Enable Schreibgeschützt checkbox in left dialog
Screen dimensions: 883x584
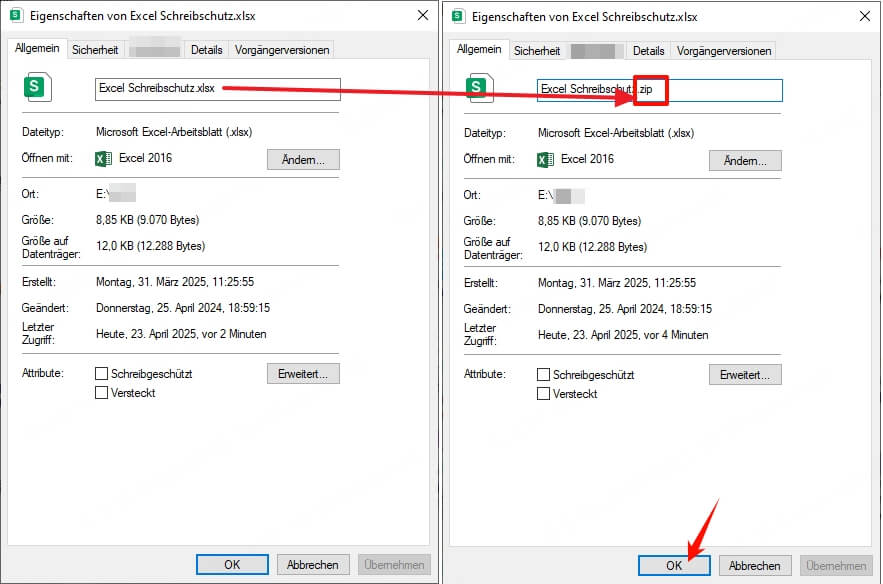coord(101,373)
